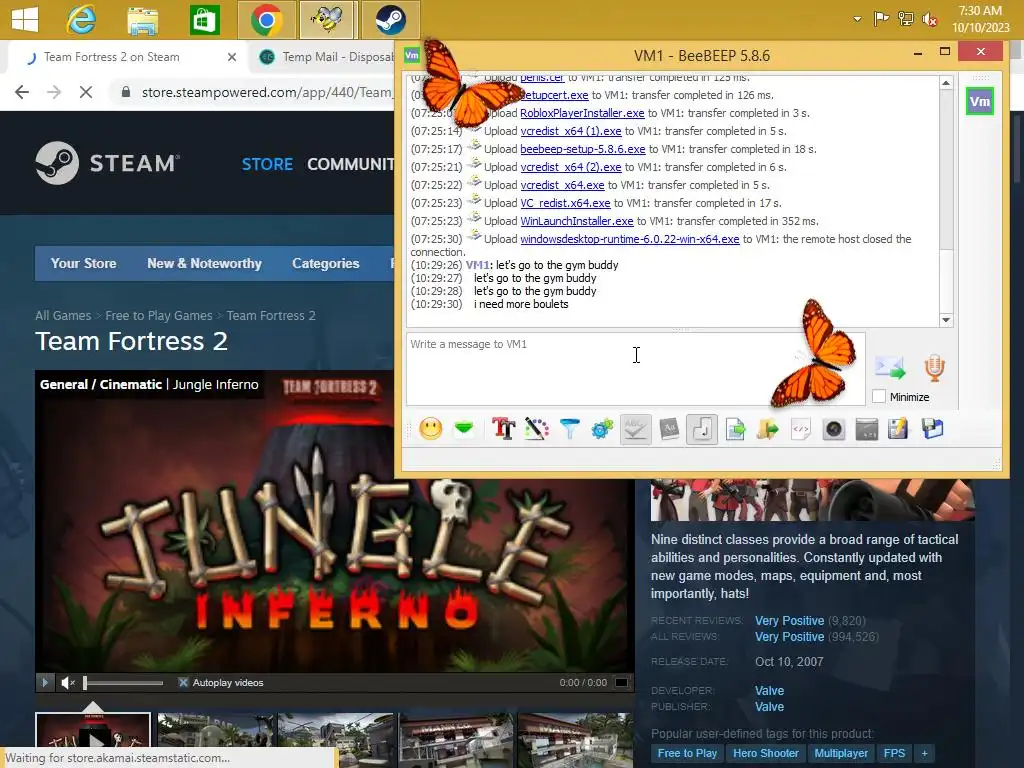This screenshot has height=768, width=1024.
Task: Close the Team Fortress 2 browser tab
Action: (232, 57)
